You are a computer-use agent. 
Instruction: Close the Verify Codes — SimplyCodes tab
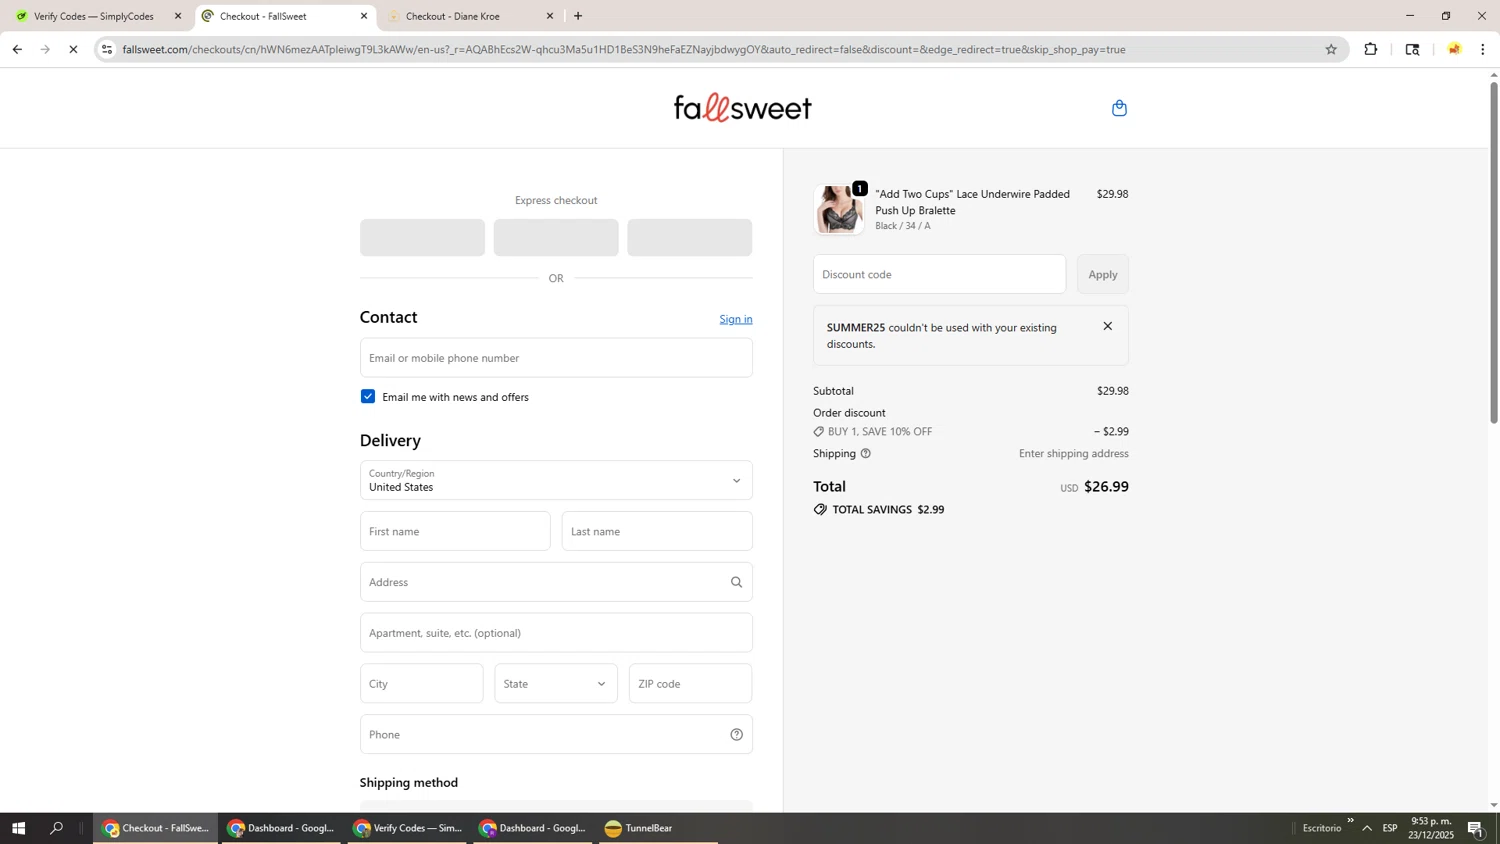[178, 16]
